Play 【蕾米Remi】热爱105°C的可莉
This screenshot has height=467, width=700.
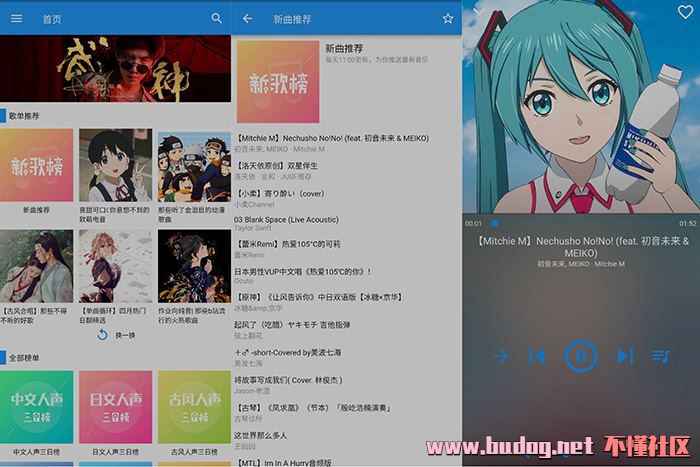(x=346, y=249)
